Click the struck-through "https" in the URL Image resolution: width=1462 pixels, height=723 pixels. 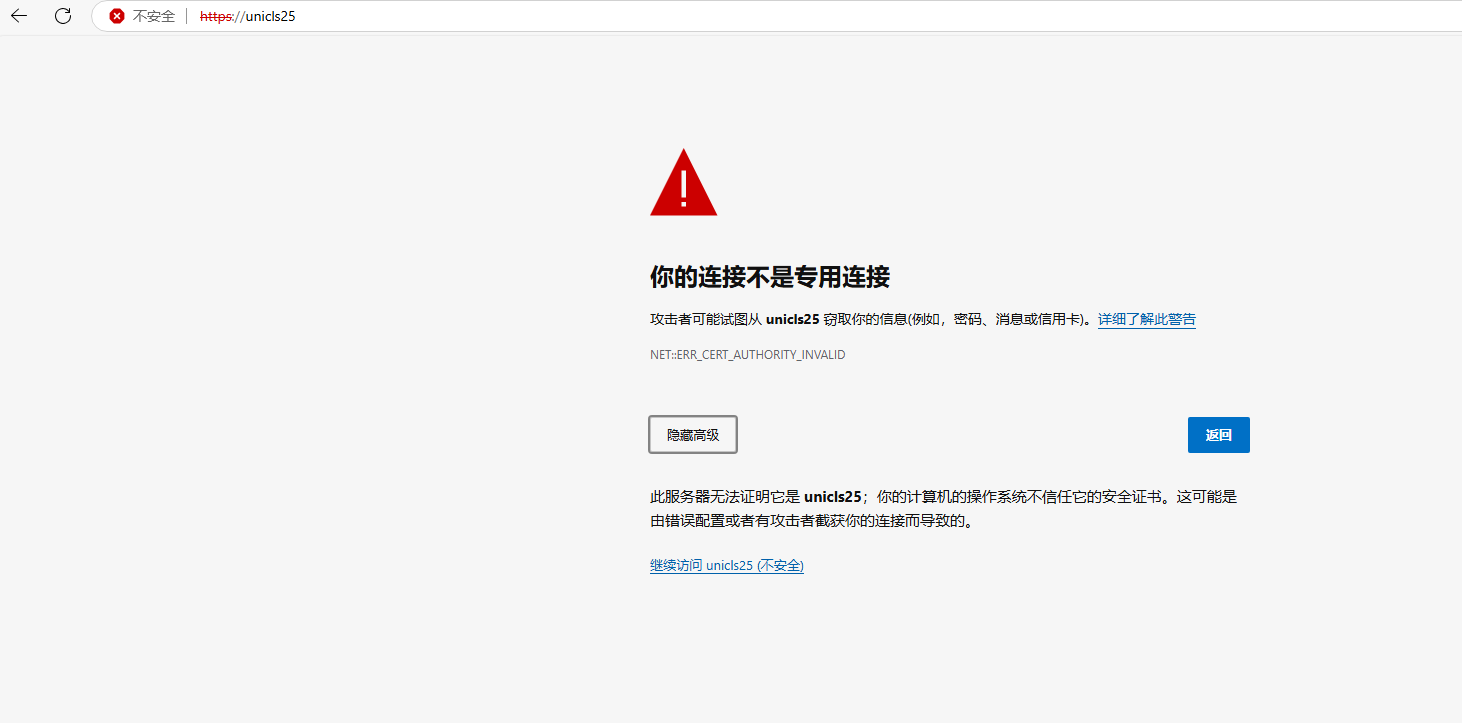click(x=214, y=16)
